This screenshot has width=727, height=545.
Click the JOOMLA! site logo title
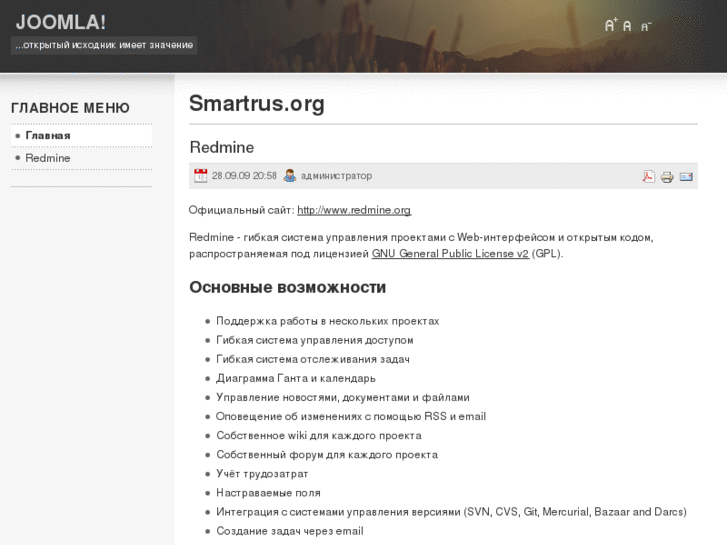pos(61,21)
